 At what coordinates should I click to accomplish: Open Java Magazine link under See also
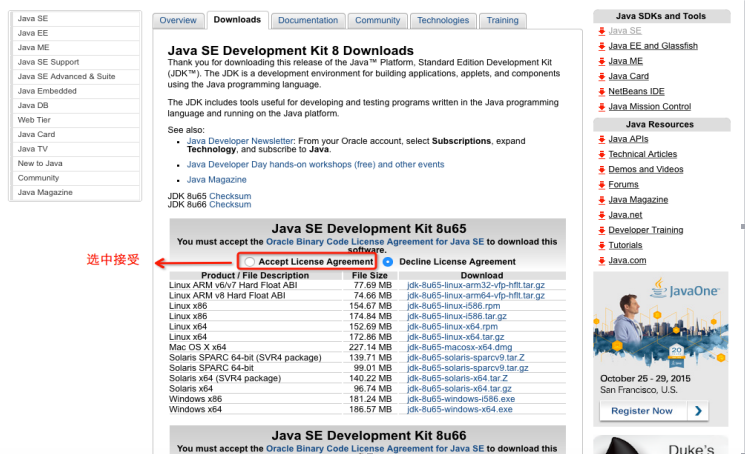[217, 180]
